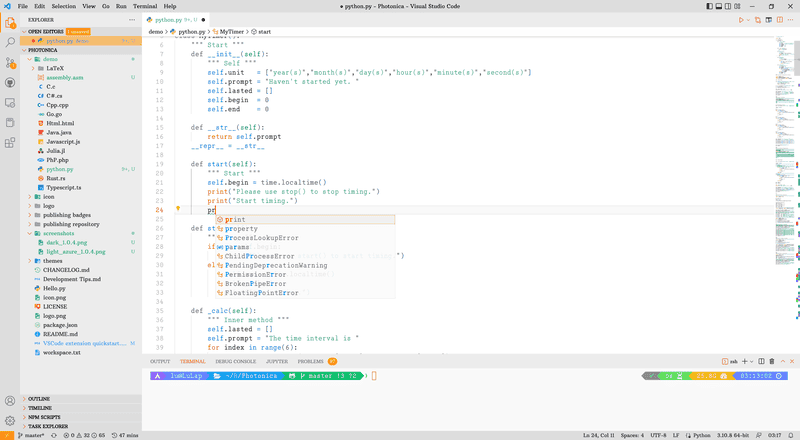Switch to the DEBUG CONSOLE tab
The width and height of the screenshot is (800, 440).
coord(236,361)
